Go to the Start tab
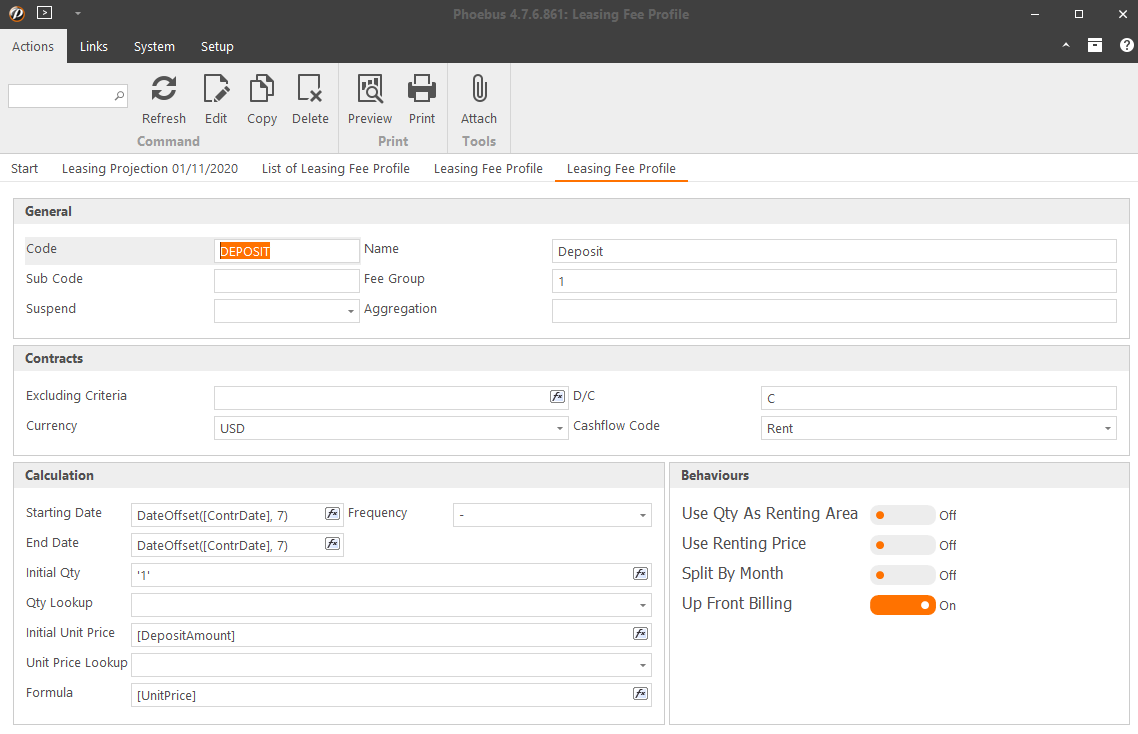Viewport: 1138px width, 734px height. pos(25,169)
